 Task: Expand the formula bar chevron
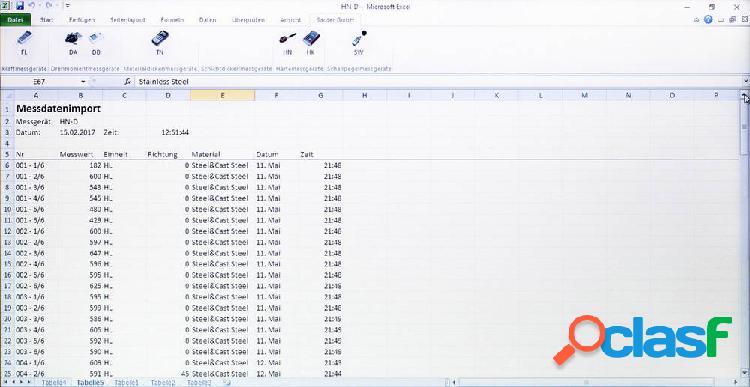[746, 82]
